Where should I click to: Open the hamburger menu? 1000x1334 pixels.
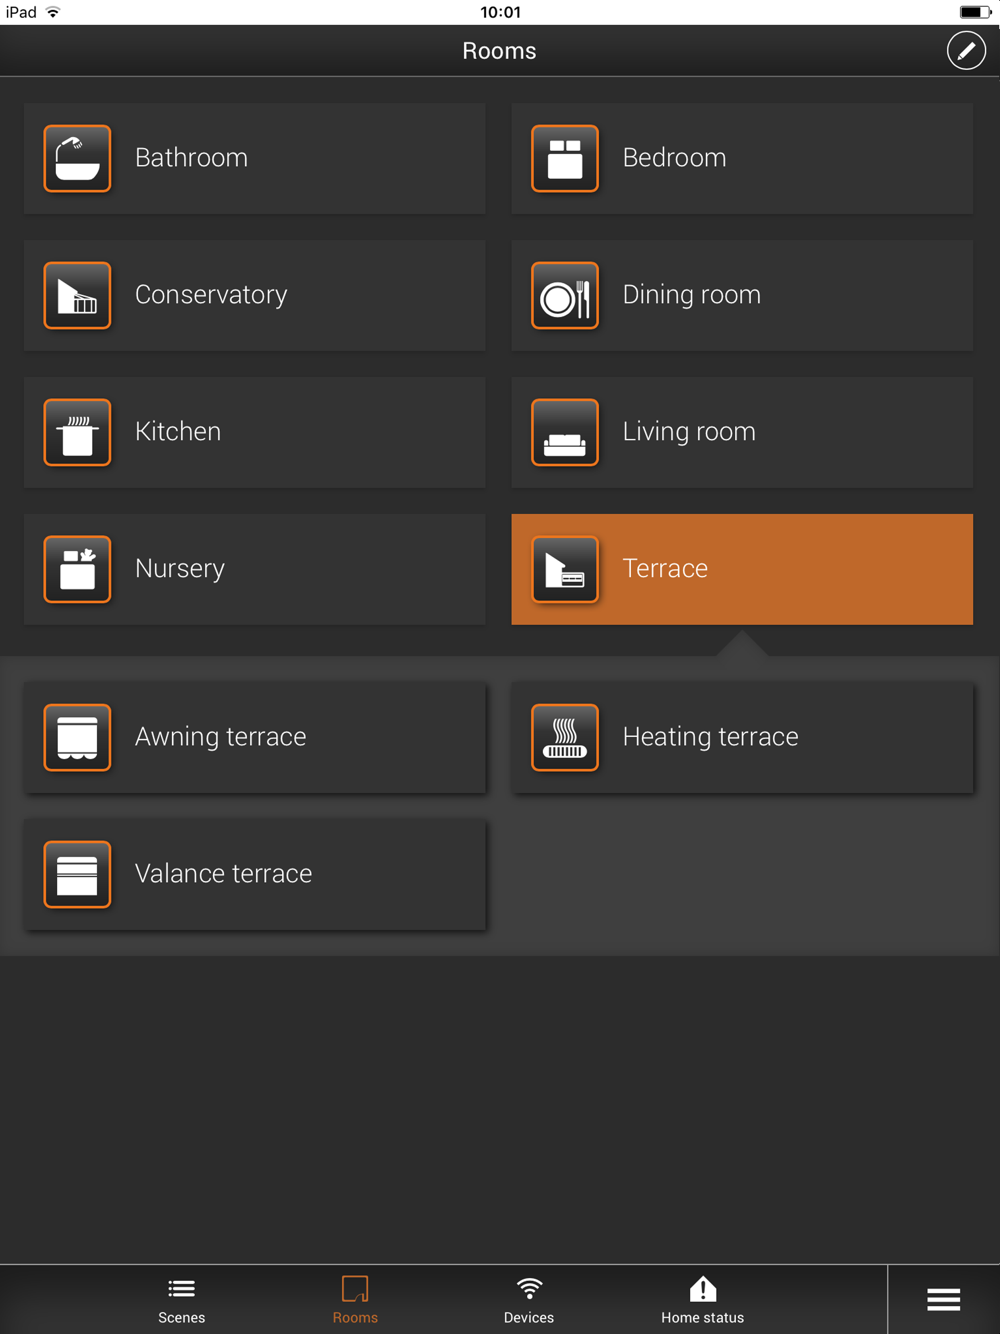tap(943, 1299)
